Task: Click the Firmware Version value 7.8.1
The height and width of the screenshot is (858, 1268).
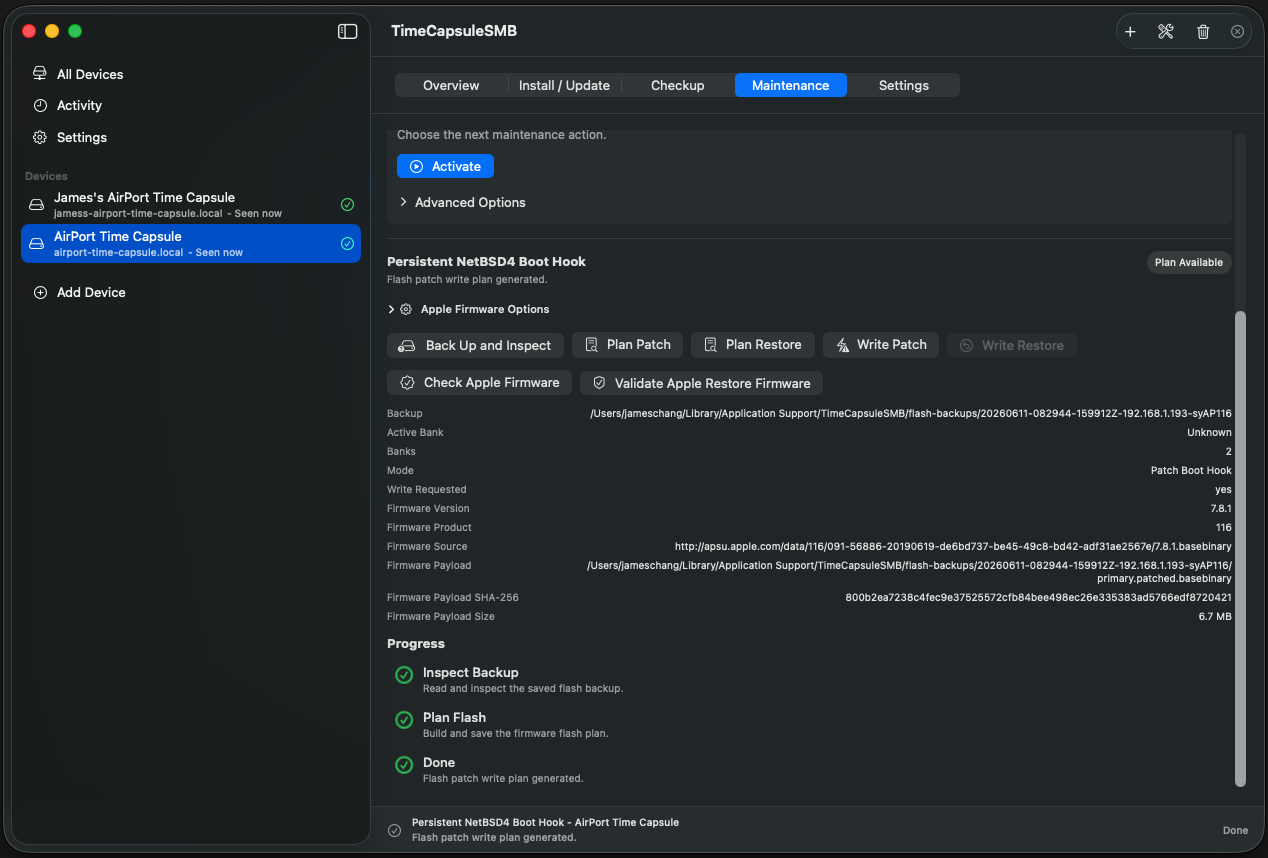Action: click(x=1221, y=509)
